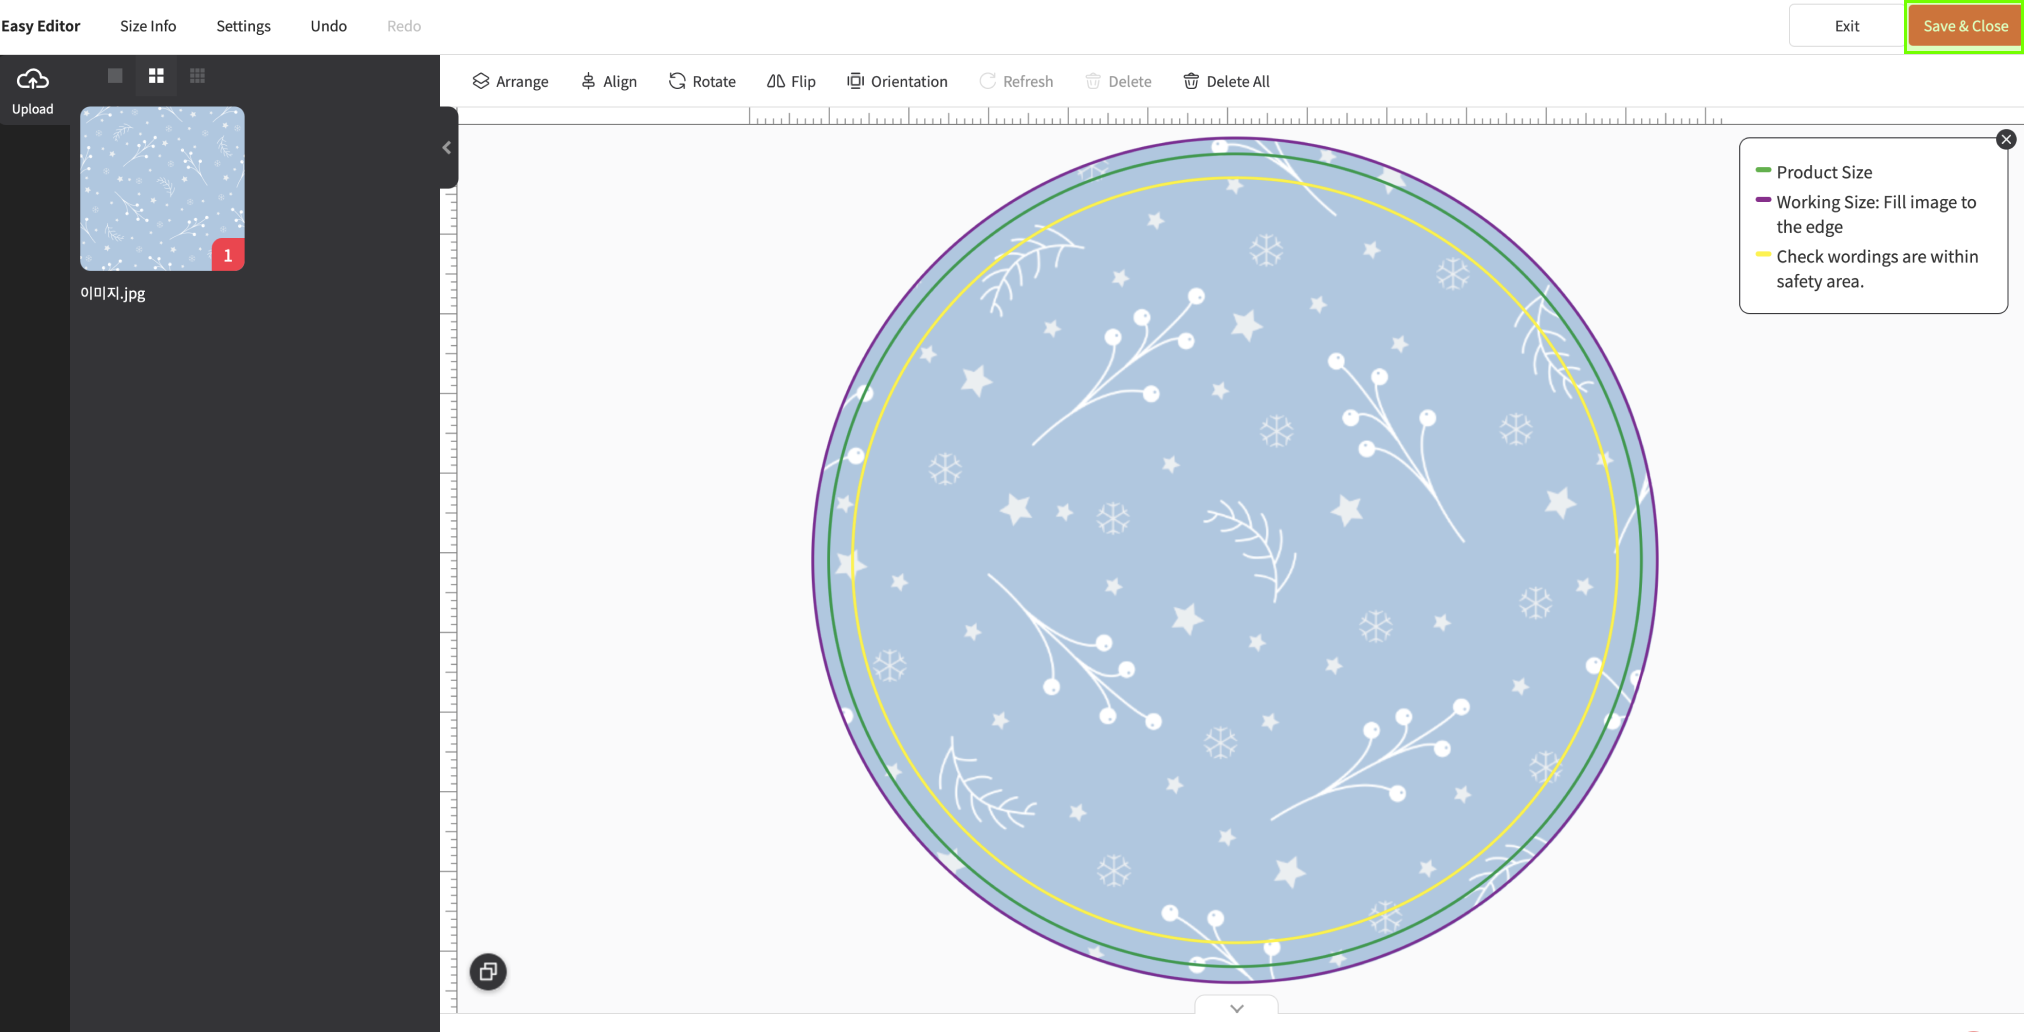Close the size legend box

[x=2005, y=140]
